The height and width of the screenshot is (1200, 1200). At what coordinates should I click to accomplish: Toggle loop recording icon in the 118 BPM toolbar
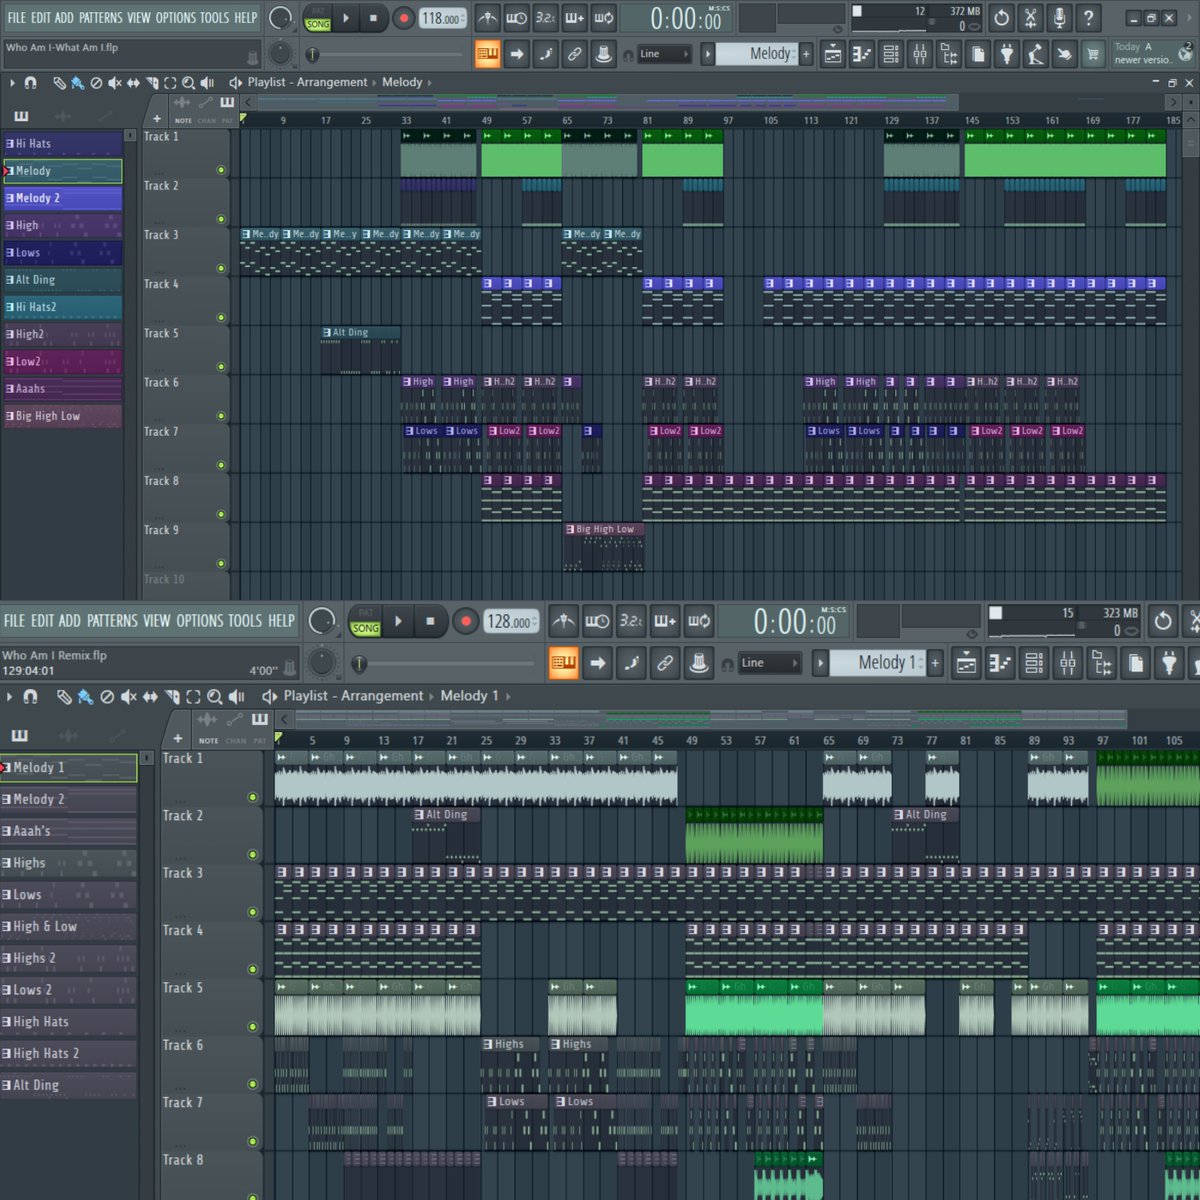coord(604,18)
